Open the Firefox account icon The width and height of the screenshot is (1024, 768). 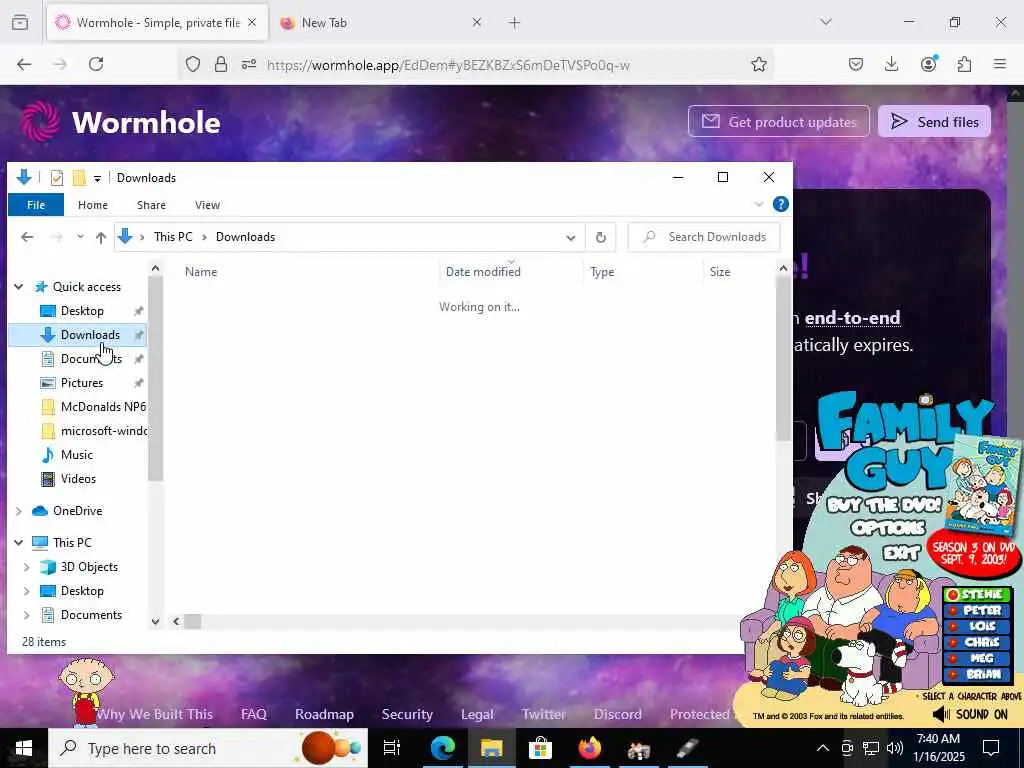click(x=928, y=63)
